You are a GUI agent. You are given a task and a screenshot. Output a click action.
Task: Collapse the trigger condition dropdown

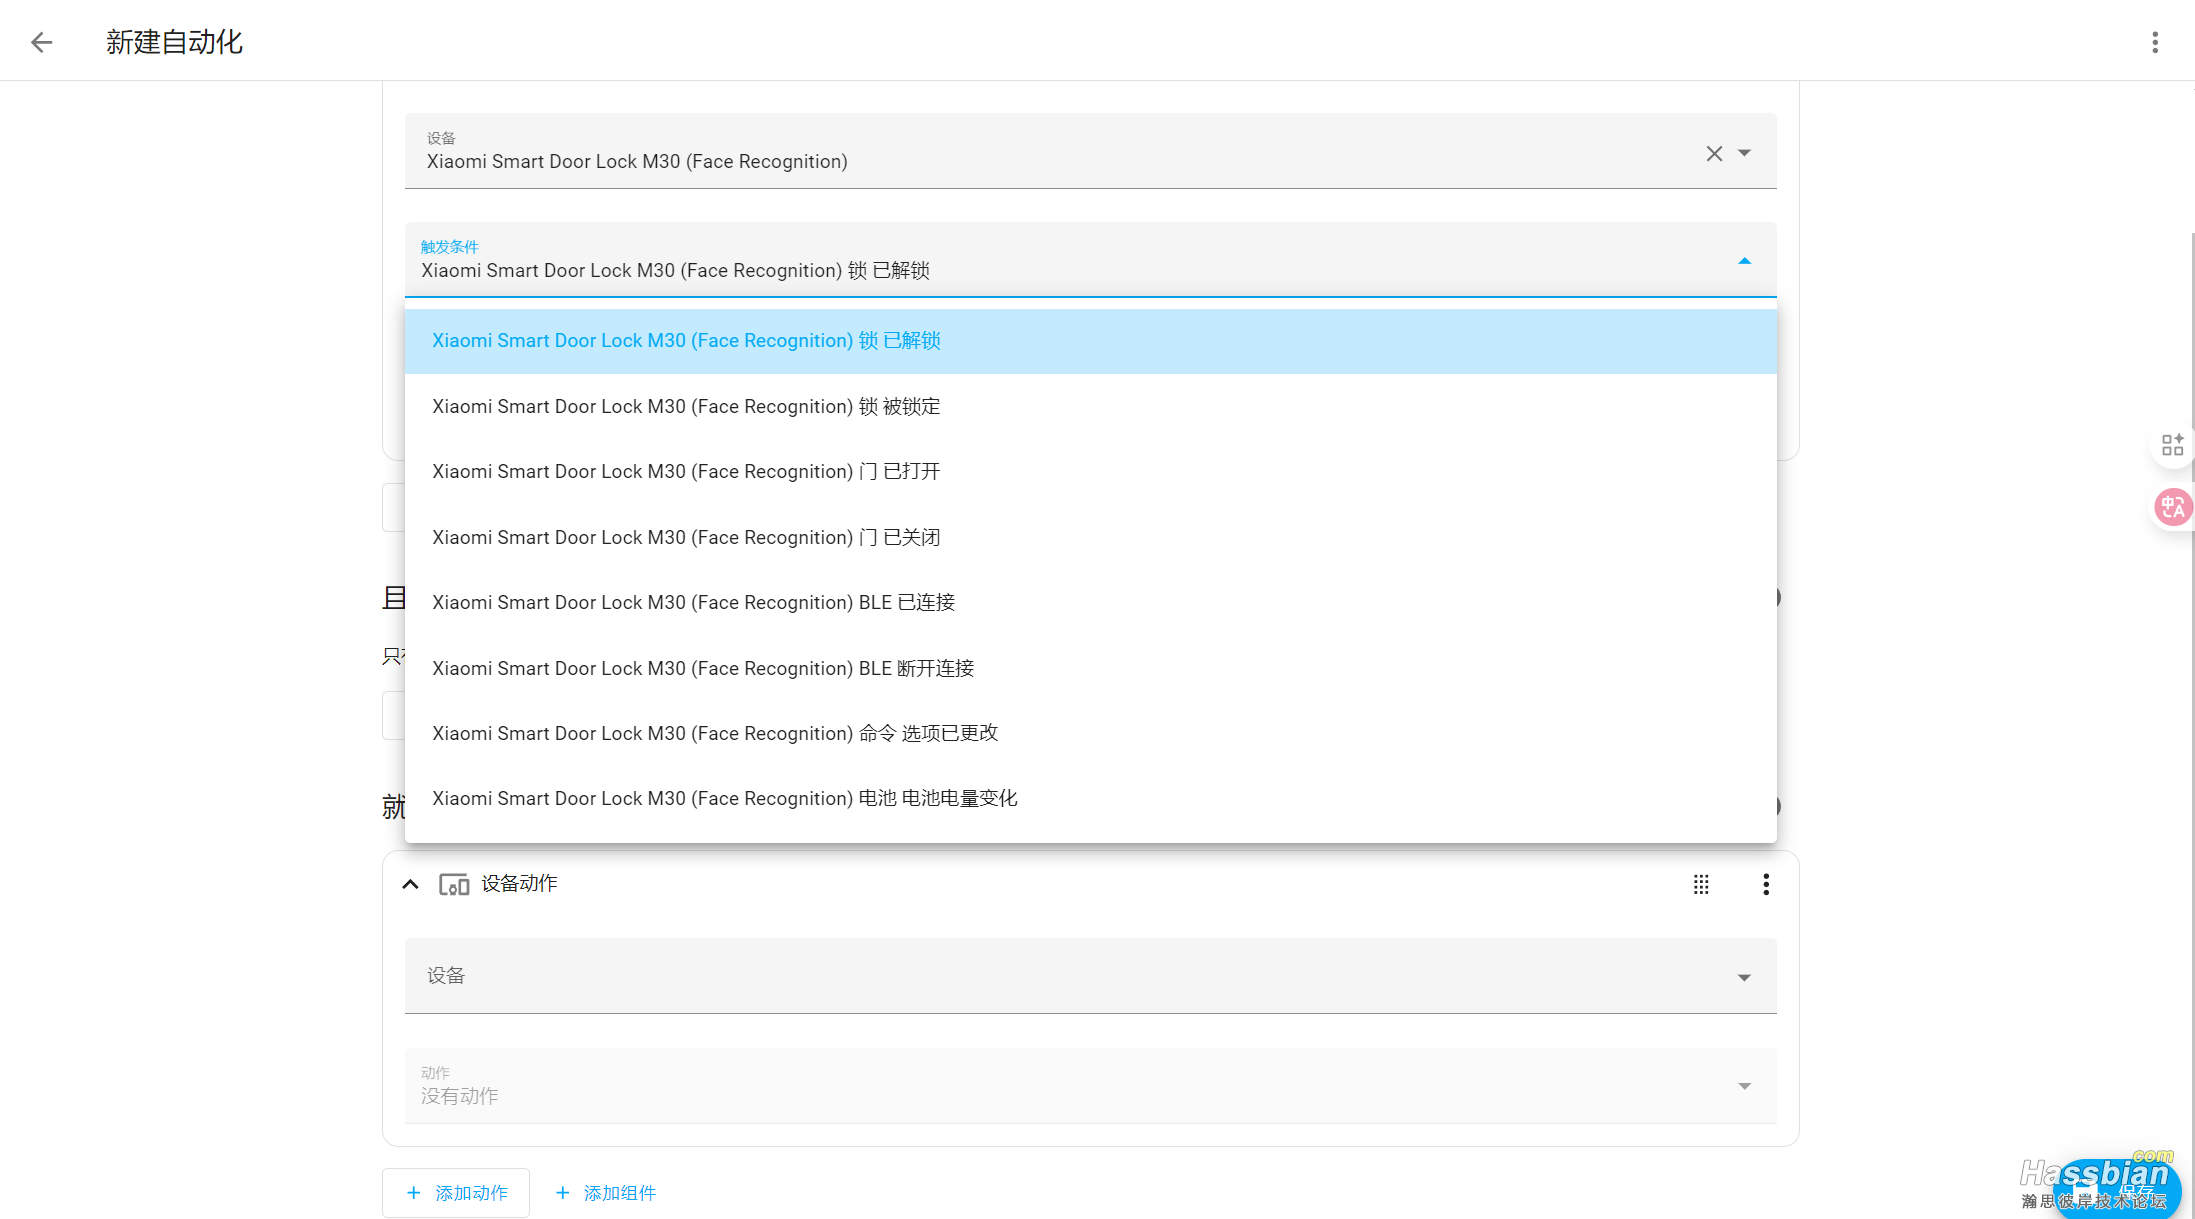point(1745,261)
